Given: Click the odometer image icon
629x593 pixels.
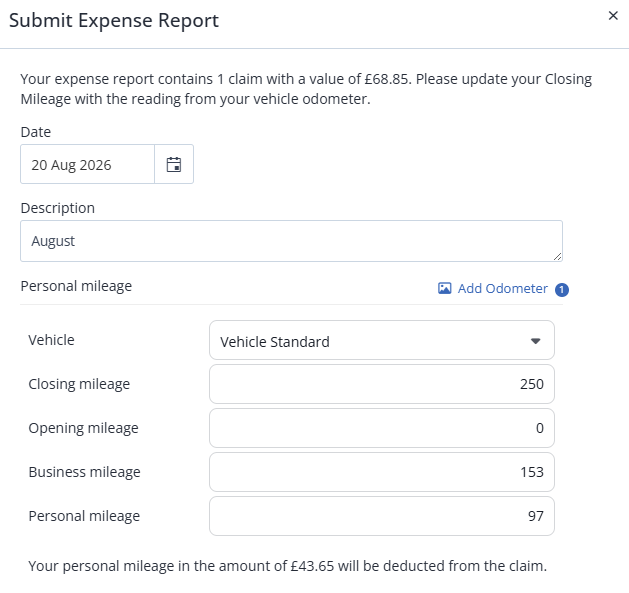Looking at the screenshot, I should click(x=444, y=288).
